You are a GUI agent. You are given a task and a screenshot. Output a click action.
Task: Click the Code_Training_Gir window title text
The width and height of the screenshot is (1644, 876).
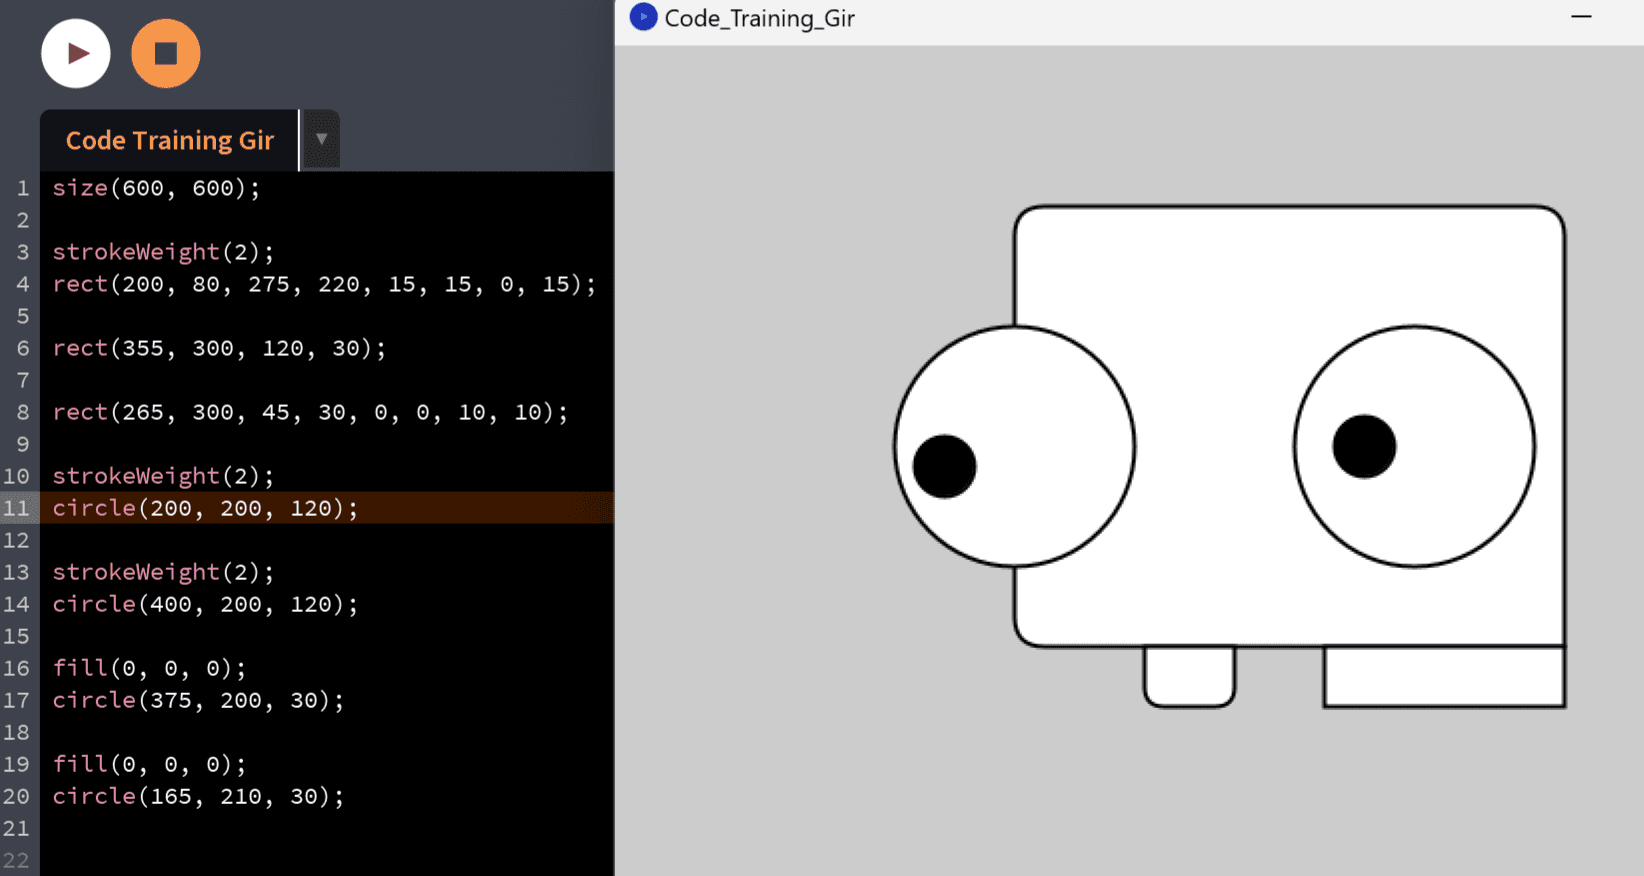click(759, 19)
